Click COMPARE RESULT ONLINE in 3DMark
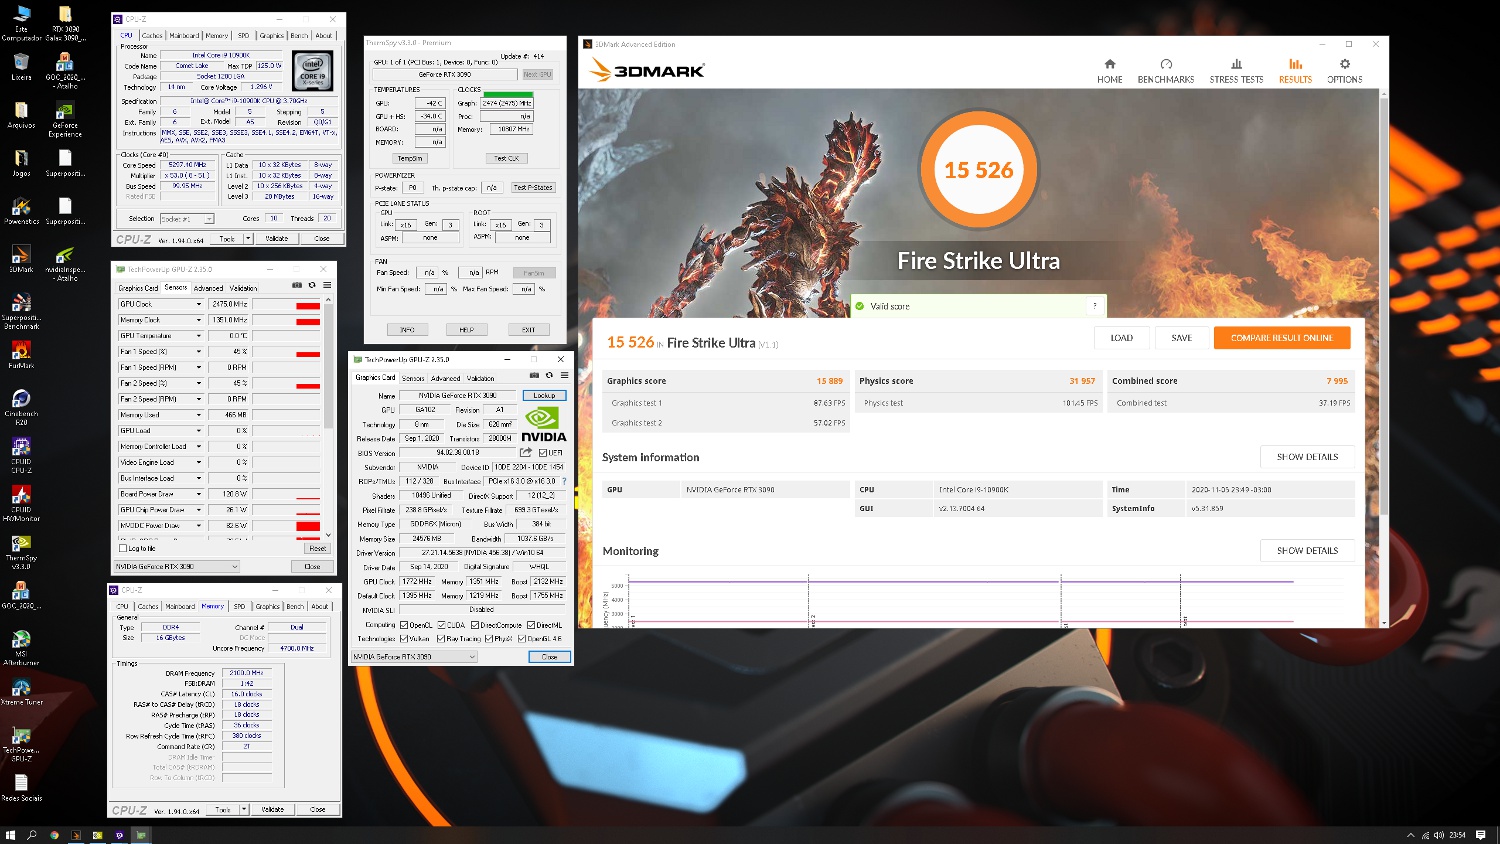The image size is (1500, 844). (x=1282, y=338)
